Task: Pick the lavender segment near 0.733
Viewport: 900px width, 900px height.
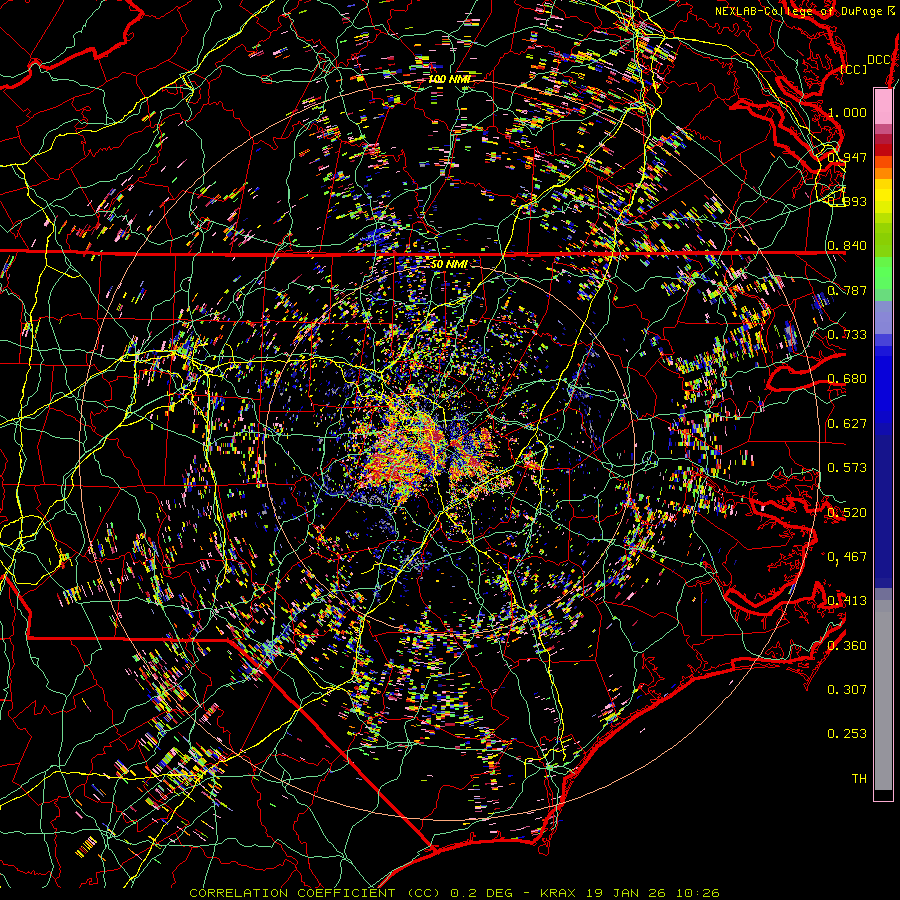Action: [x=883, y=317]
